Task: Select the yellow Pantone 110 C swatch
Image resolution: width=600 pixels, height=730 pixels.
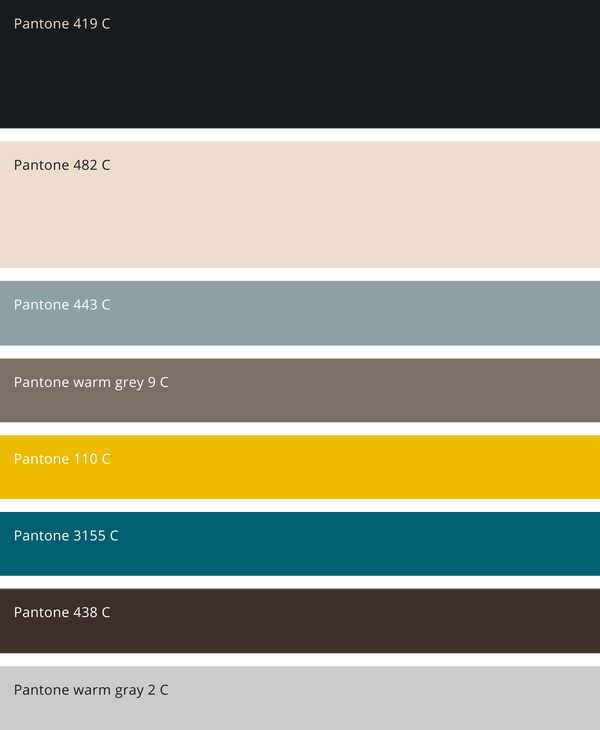Action: tap(300, 467)
